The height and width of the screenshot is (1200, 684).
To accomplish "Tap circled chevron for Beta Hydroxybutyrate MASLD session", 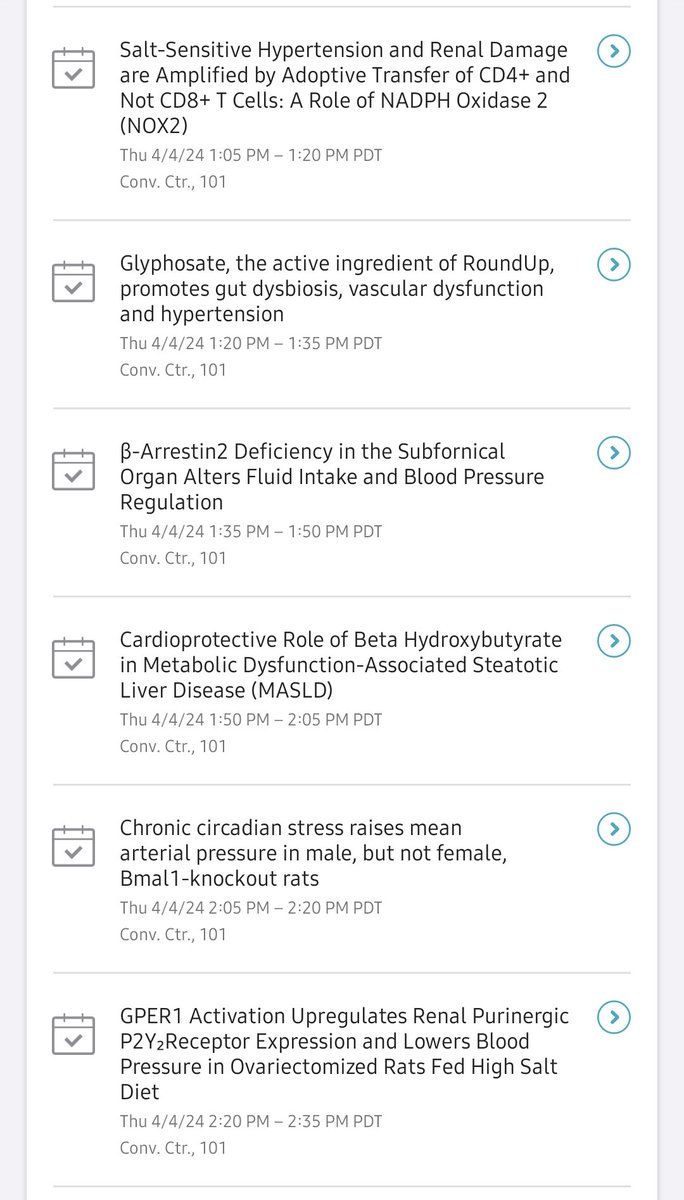I will tap(614, 641).
